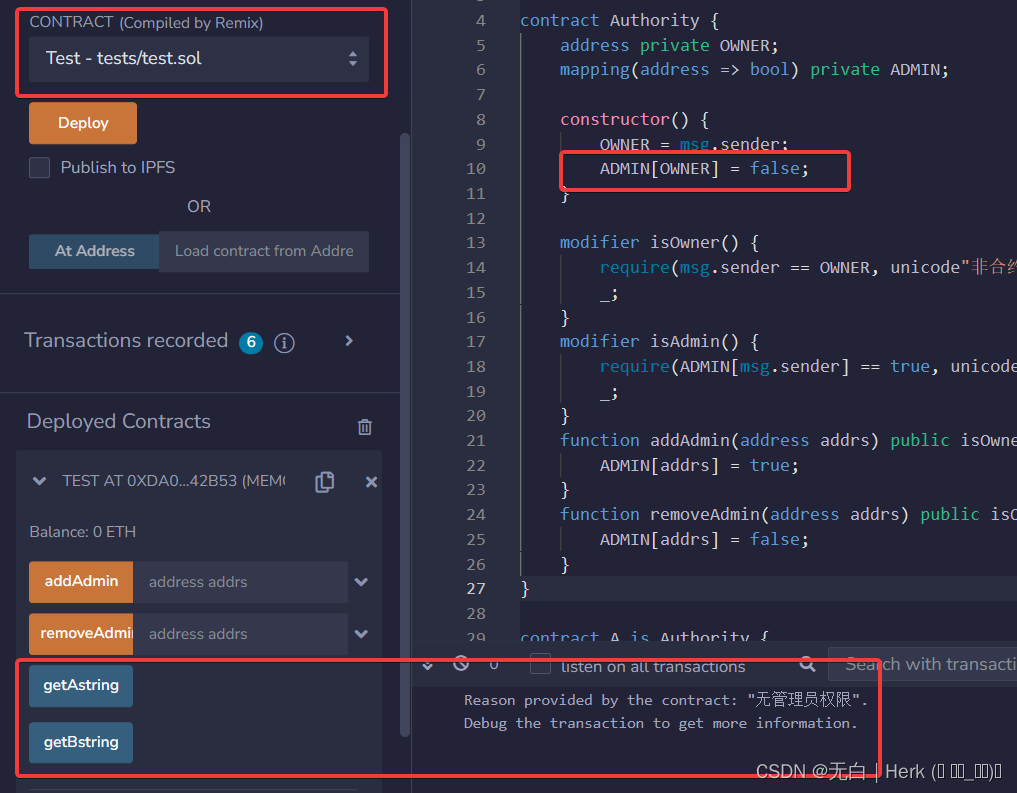Focus the Search with transaction hash field

(x=922, y=665)
